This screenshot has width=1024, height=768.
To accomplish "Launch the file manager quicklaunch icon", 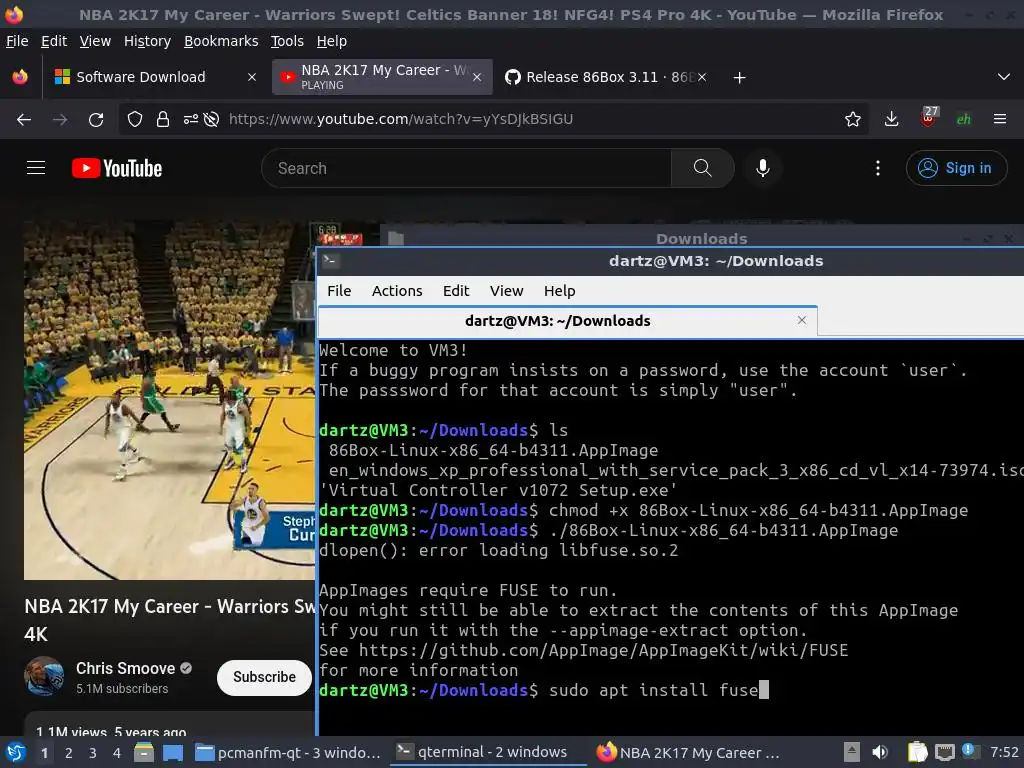I will point(144,753).
